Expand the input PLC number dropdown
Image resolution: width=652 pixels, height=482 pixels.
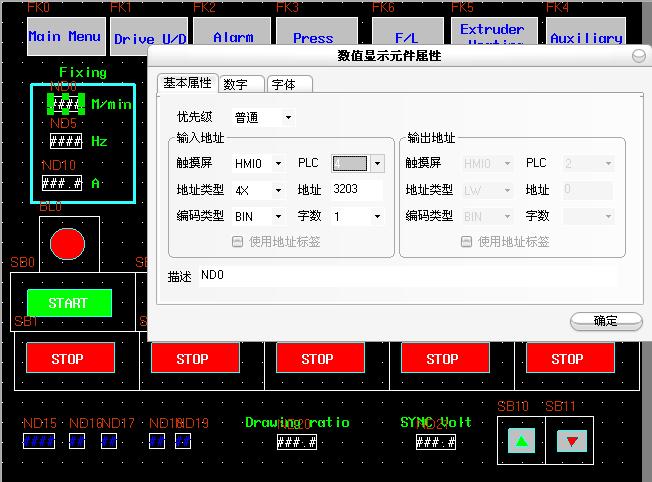[x=377, y=163]
